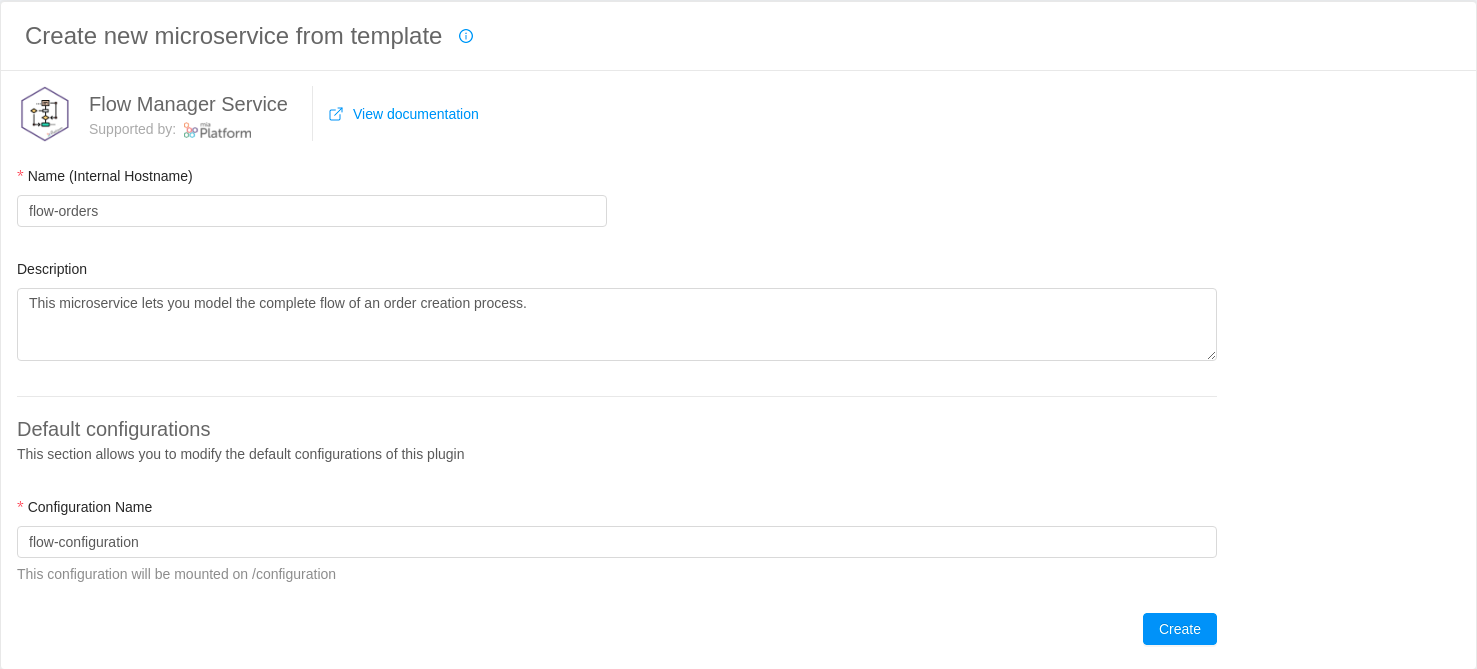
Task: Click the Name (Internal Hostname) label
Action: [x=110, y=176]
